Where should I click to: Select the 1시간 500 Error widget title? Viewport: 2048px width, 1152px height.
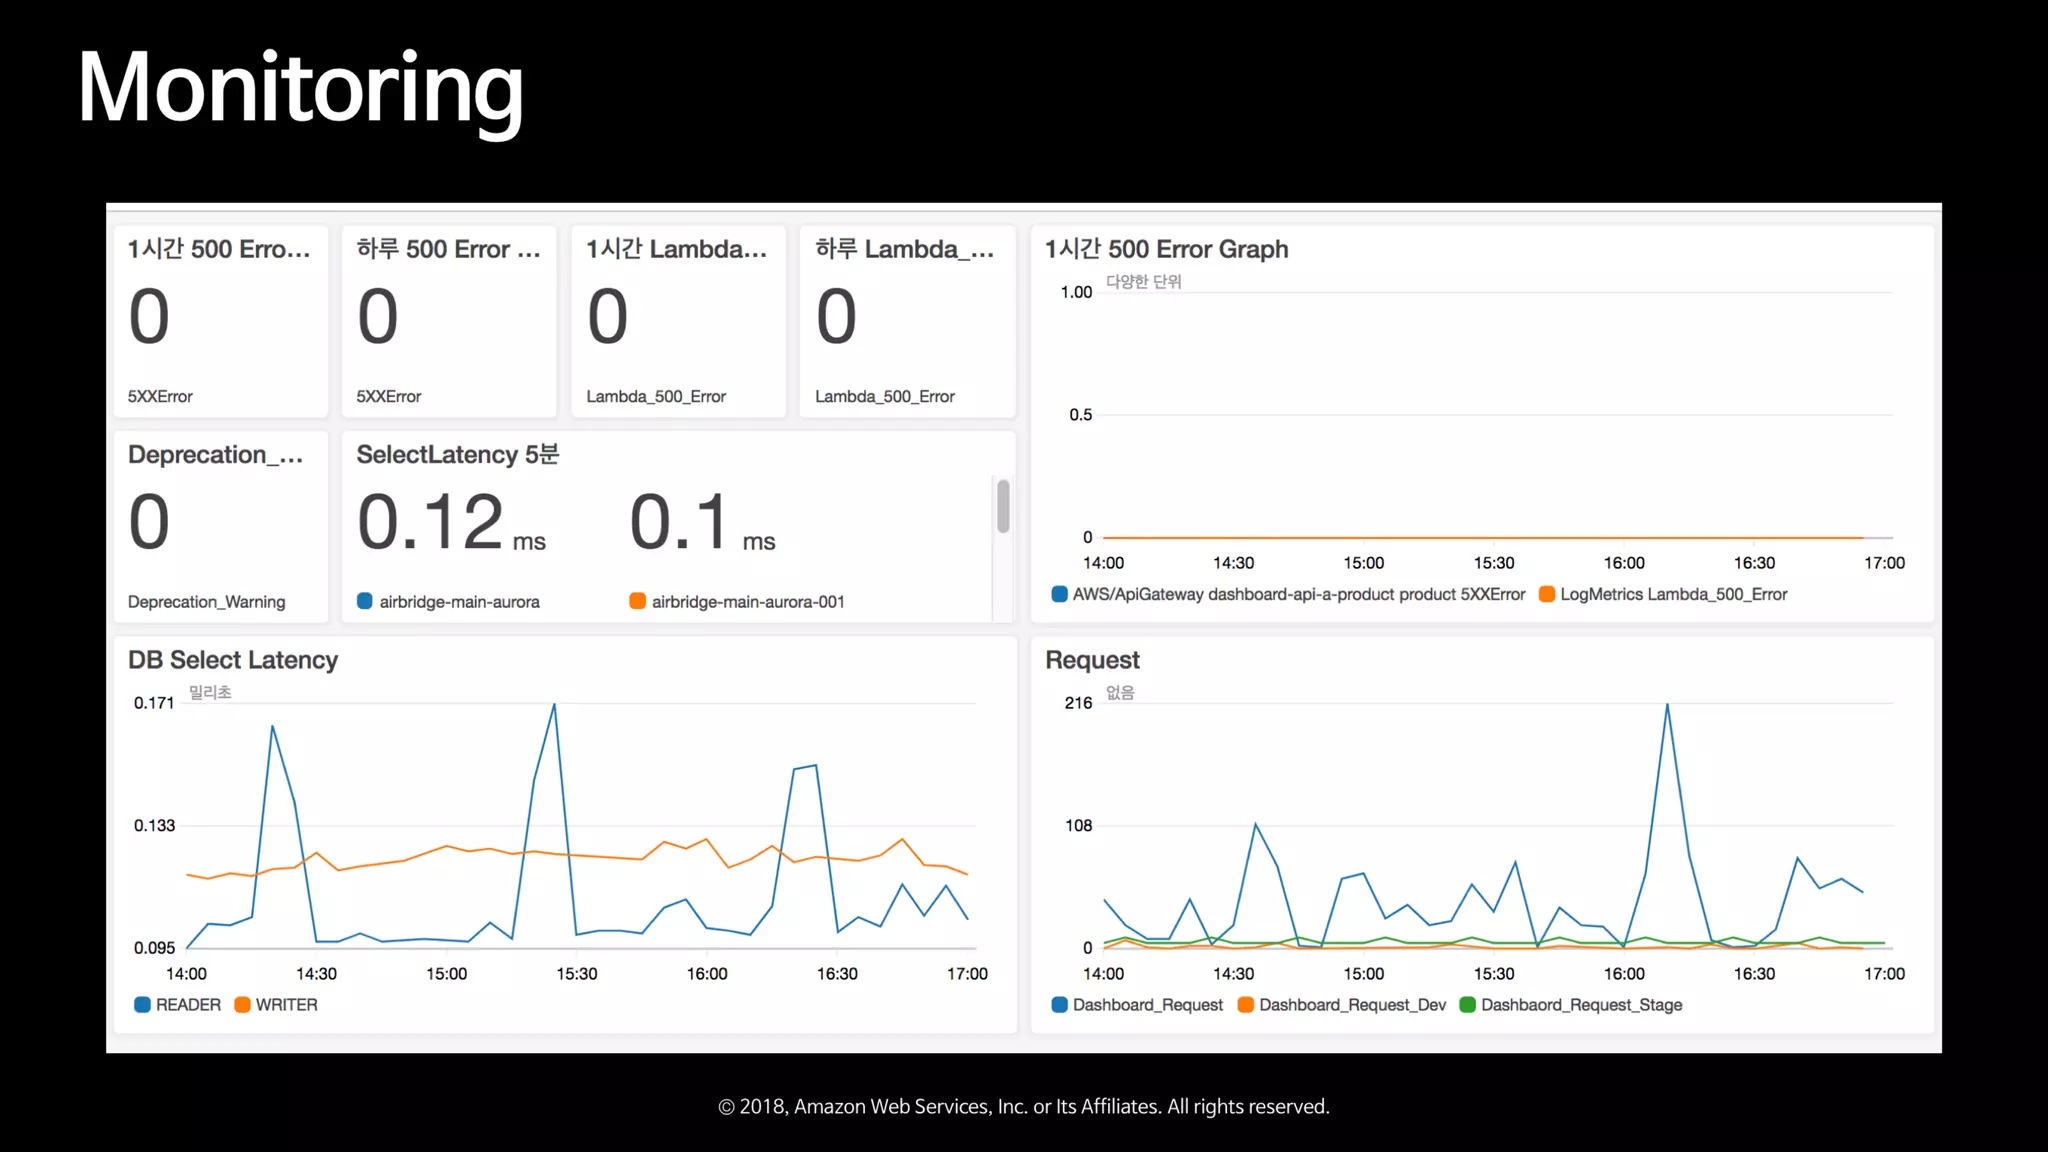click(x=219, y=249)
